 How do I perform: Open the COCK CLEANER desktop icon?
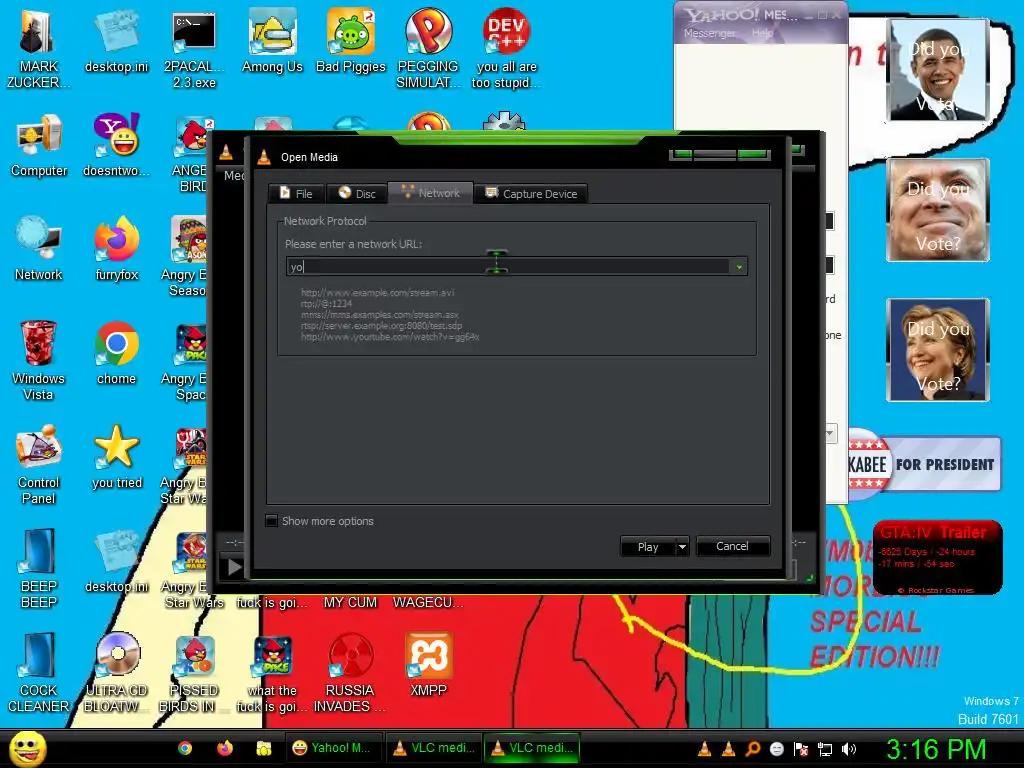(39, 673)
